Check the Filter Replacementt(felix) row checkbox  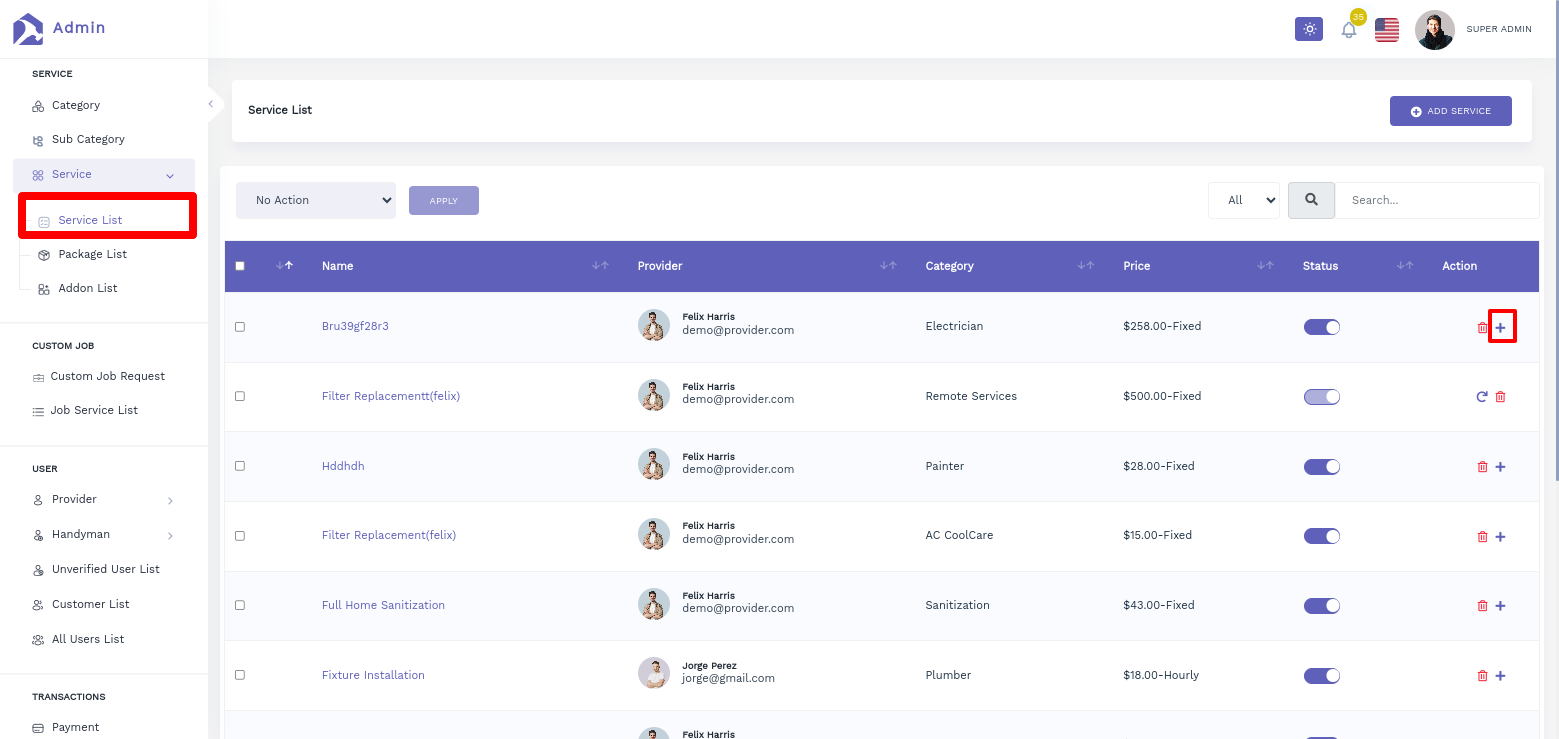tap(240, 396)
